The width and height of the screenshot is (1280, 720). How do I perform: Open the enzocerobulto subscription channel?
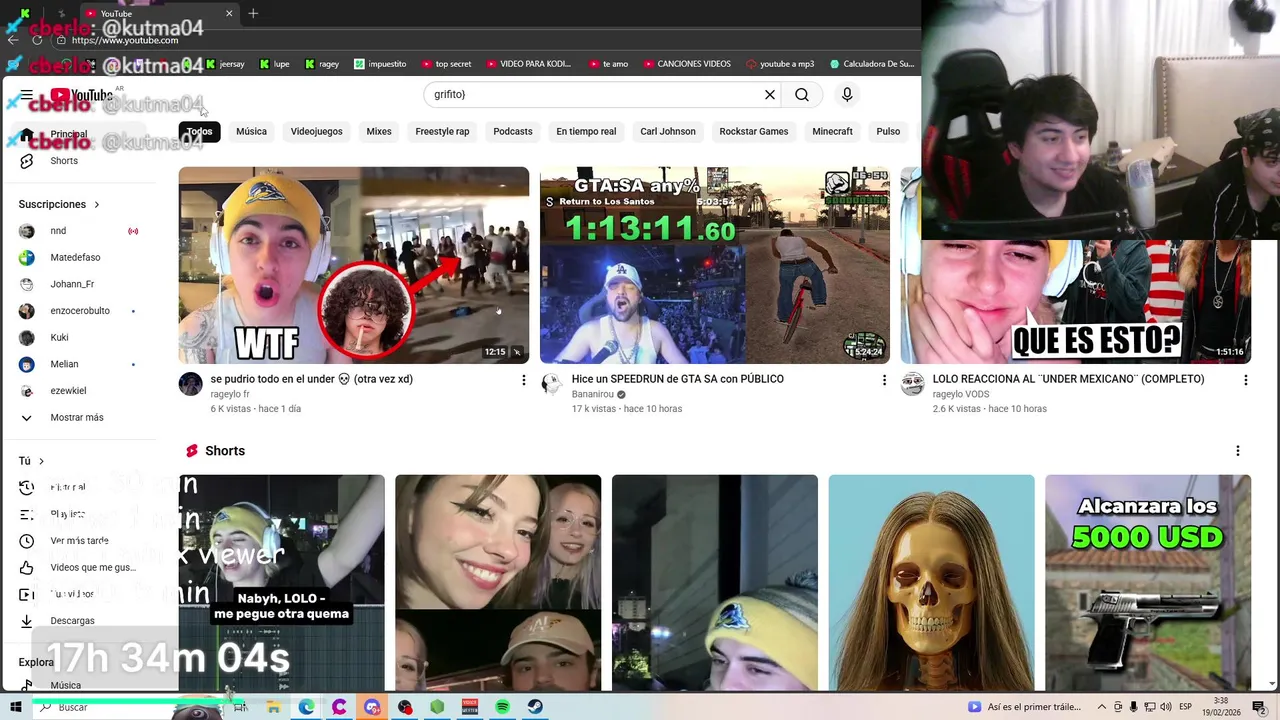click(80, 311)
